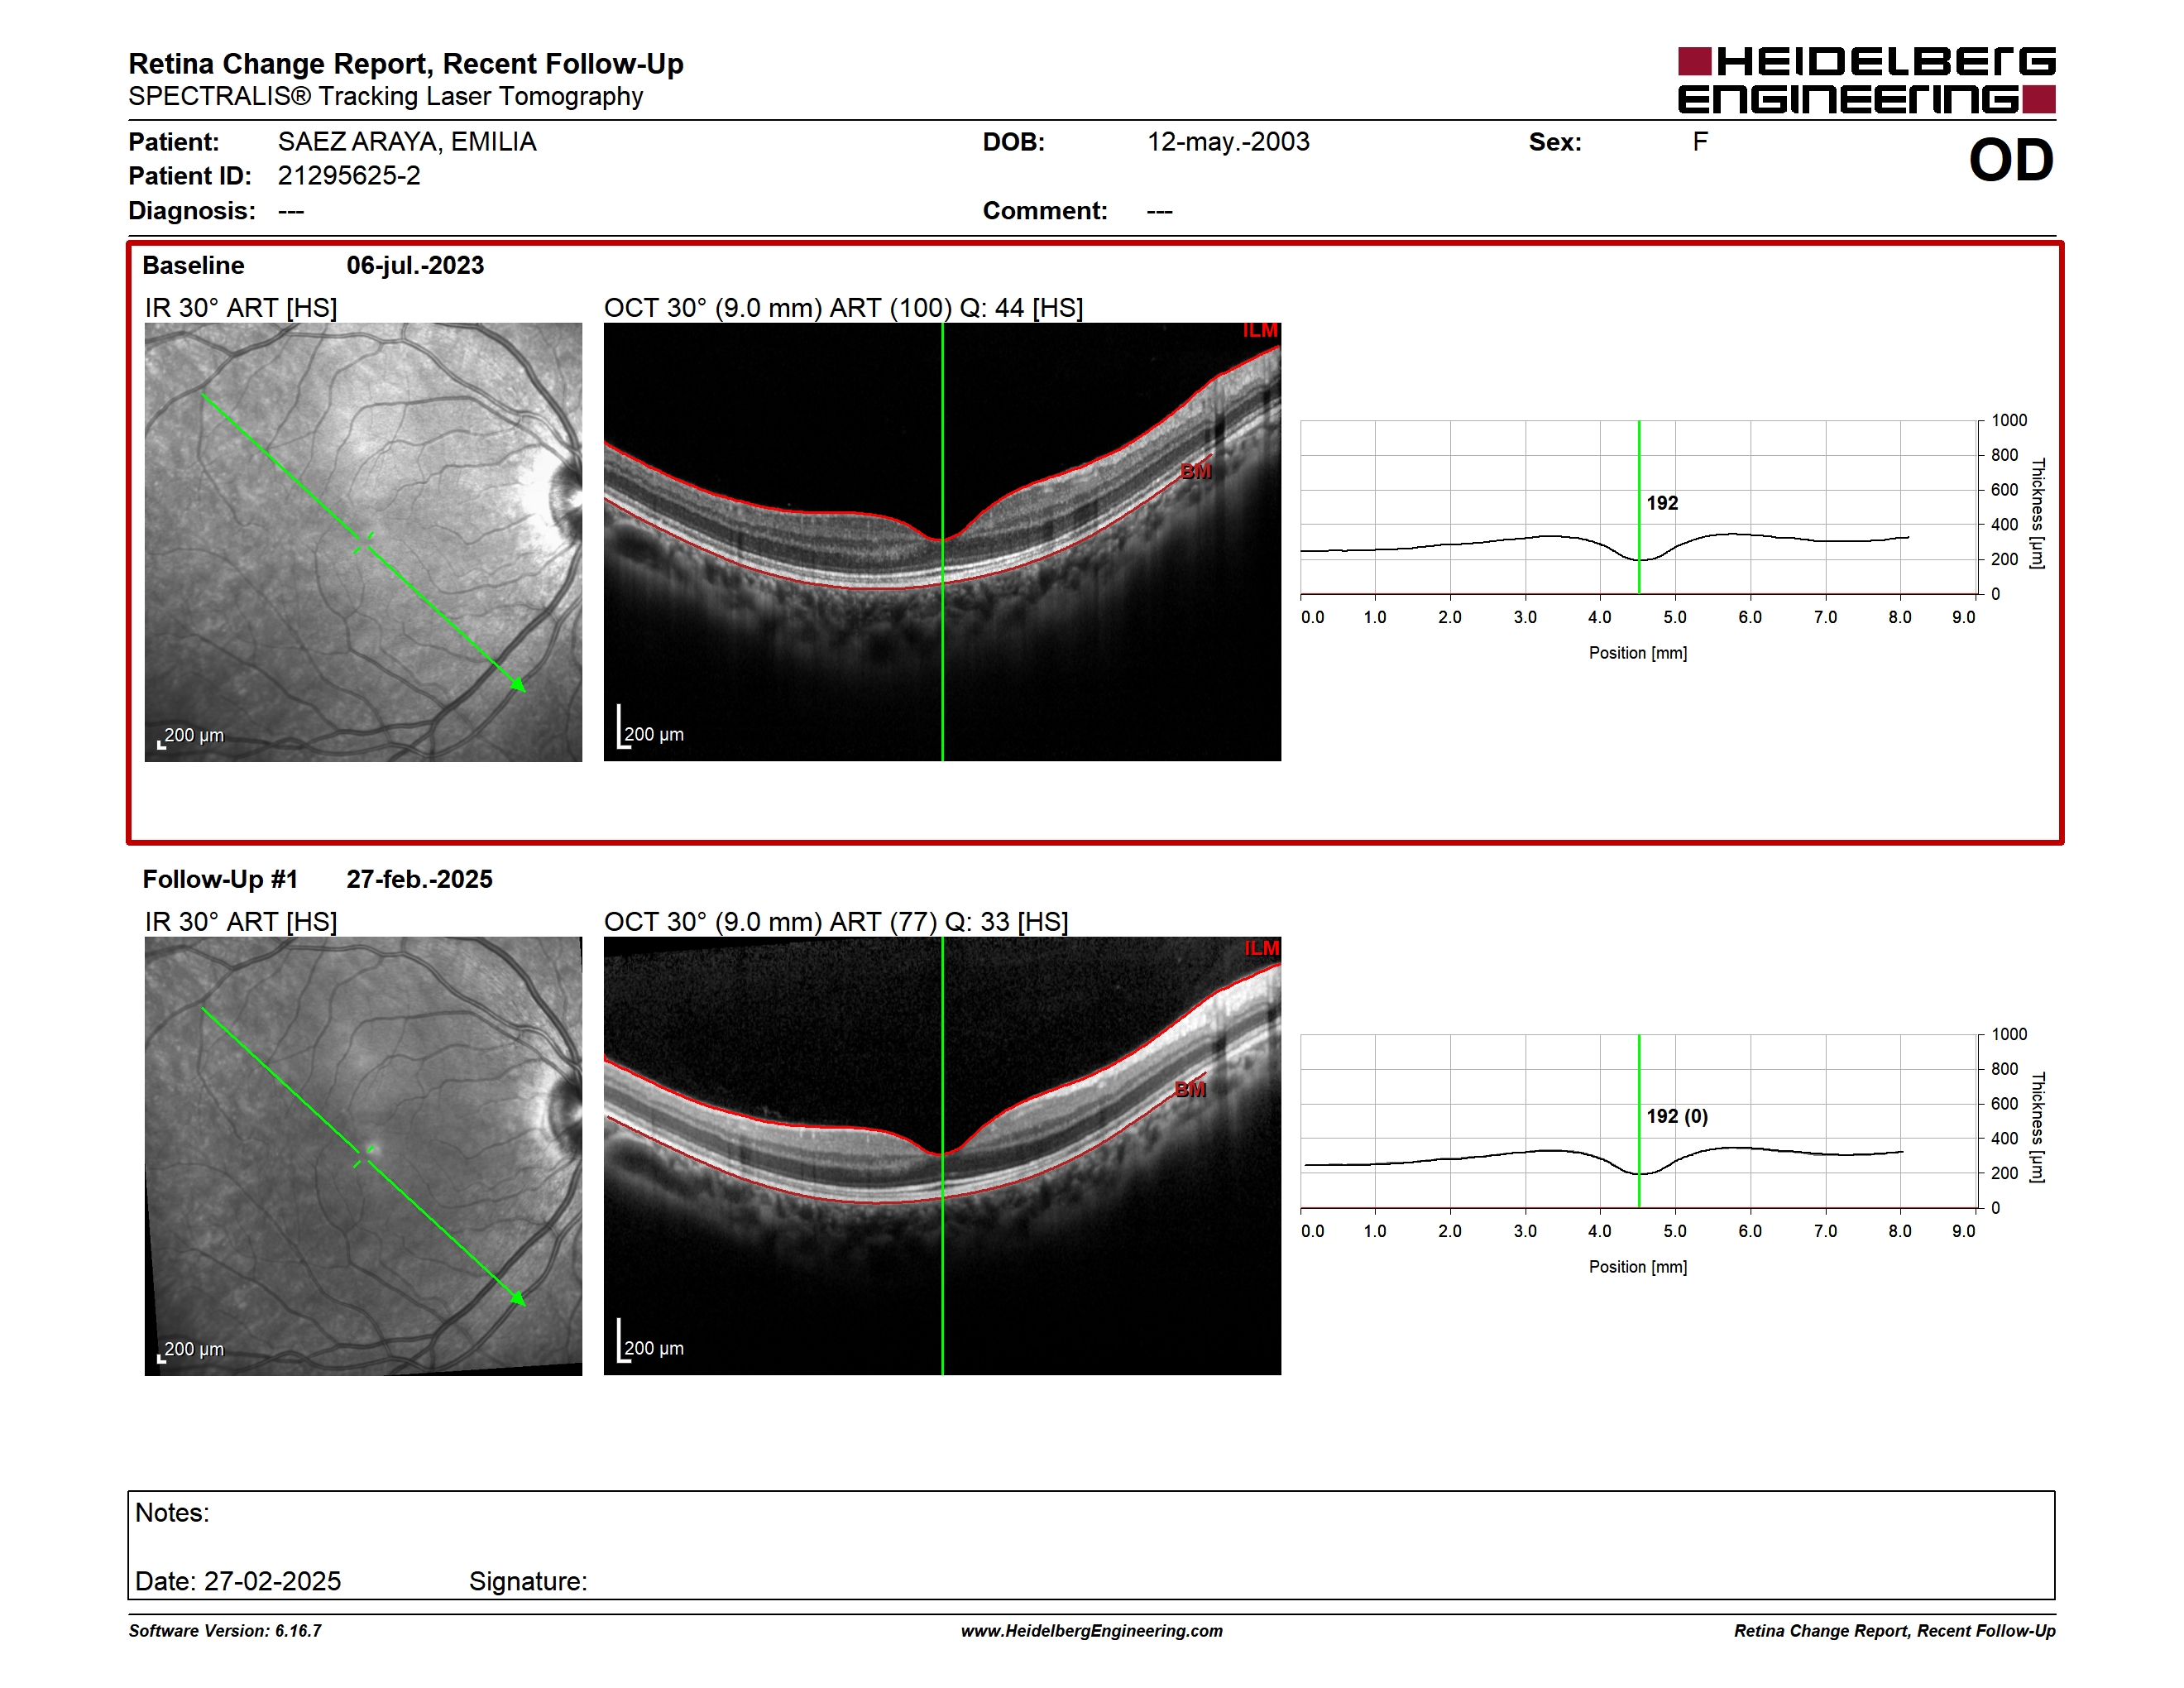Click the follow-up Position [mm] axis label
This screenshot has height=1688, width=2184.
pos(1638,1267)
